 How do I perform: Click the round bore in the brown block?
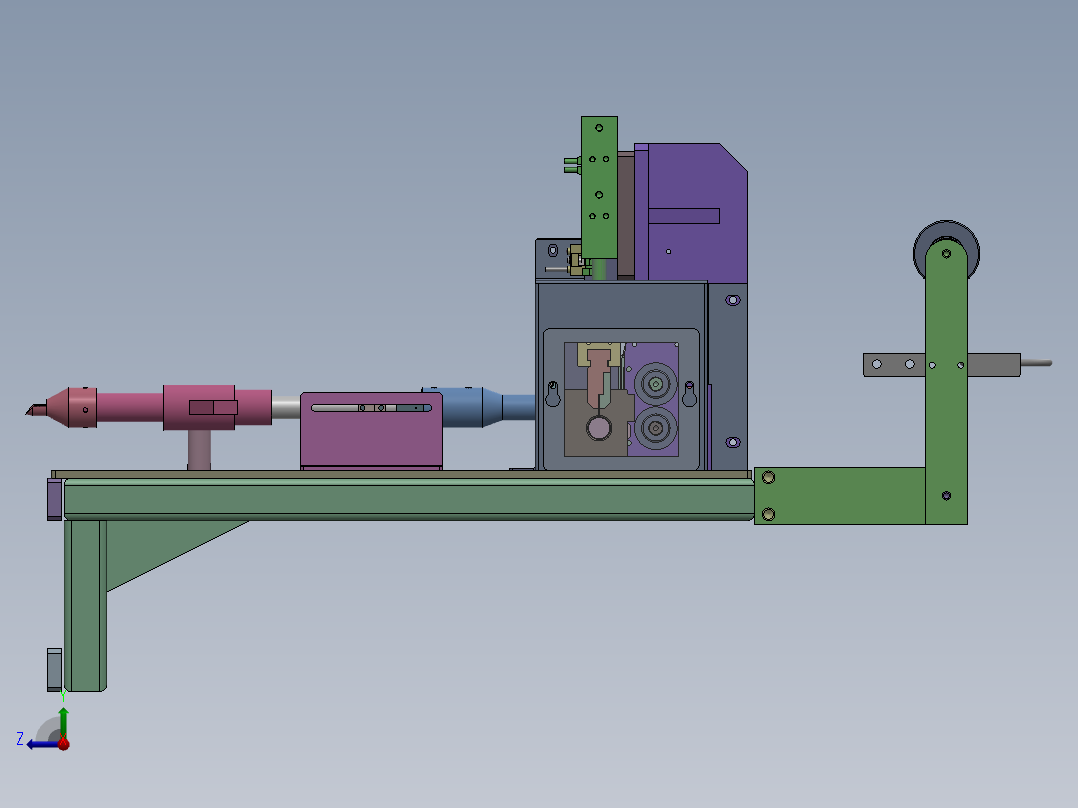pos(599,428)
